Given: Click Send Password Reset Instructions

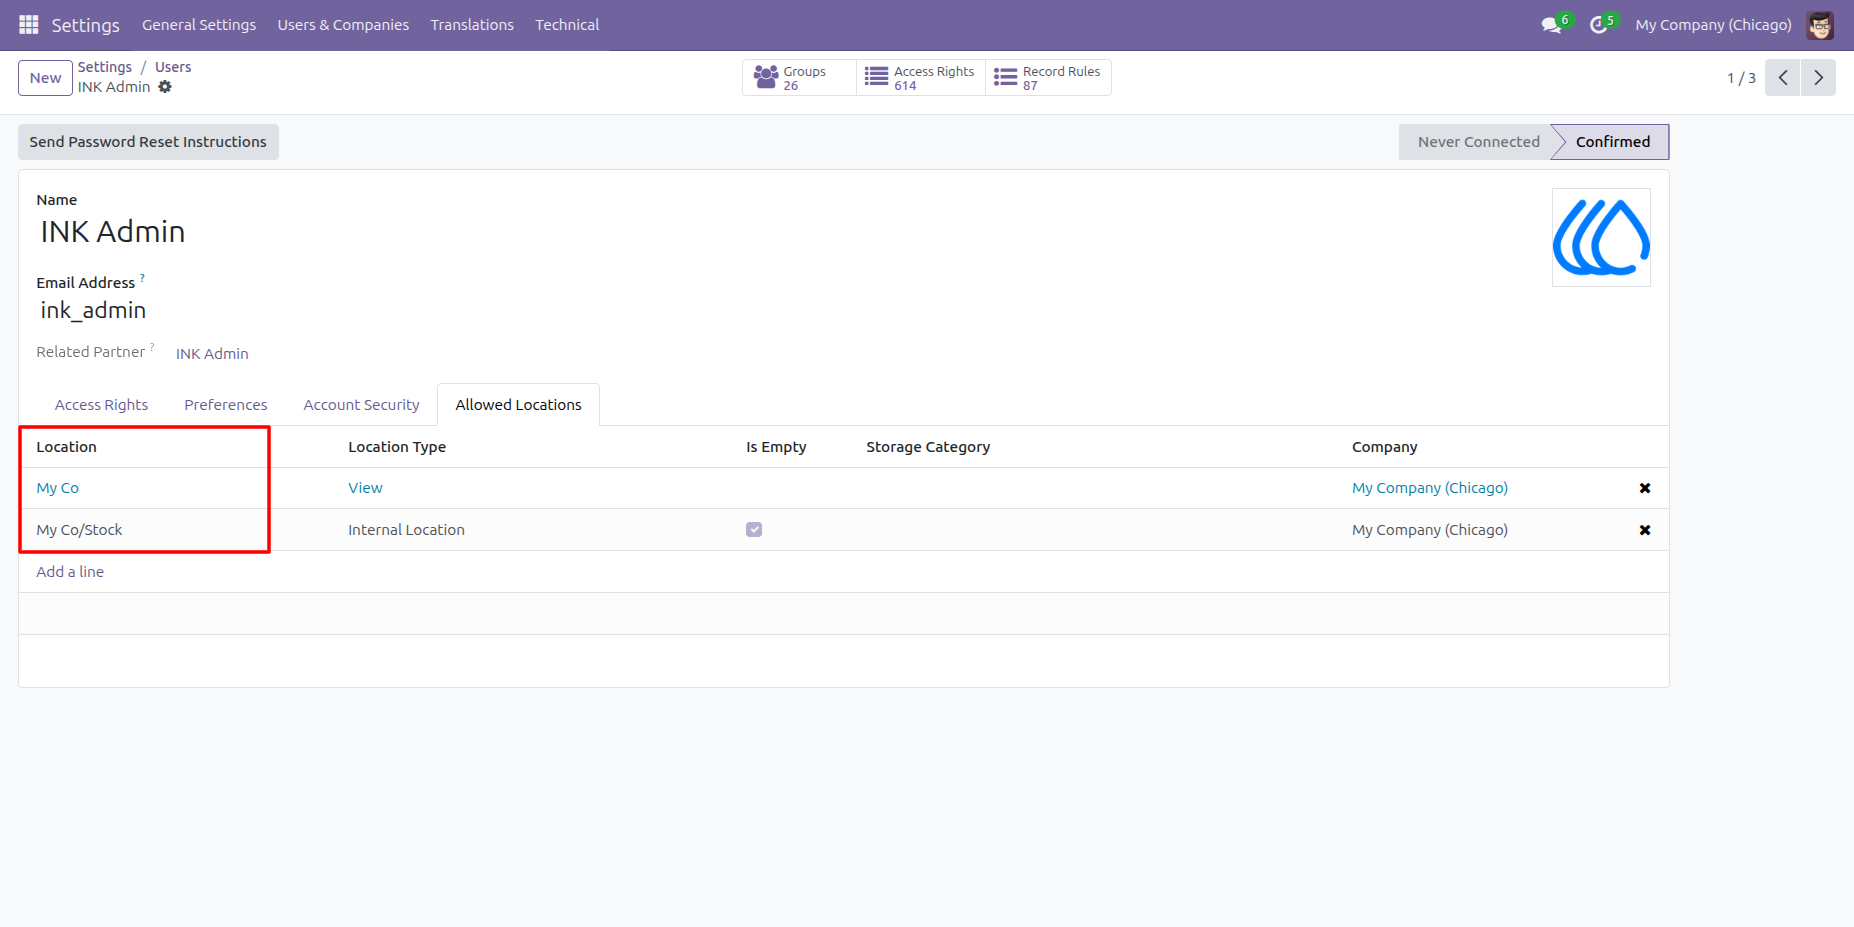Looking at the screenshot, I should [148, 142].
